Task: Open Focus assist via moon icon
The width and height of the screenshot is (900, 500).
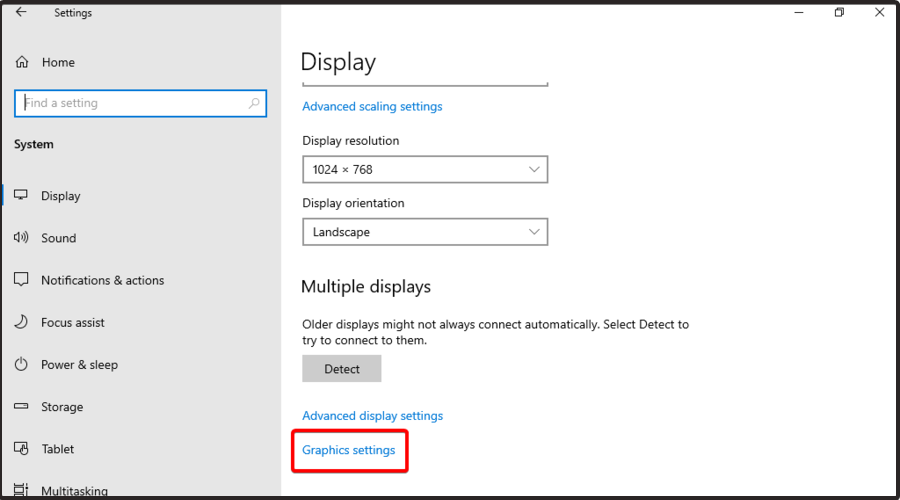Action: tap(21, 322)
